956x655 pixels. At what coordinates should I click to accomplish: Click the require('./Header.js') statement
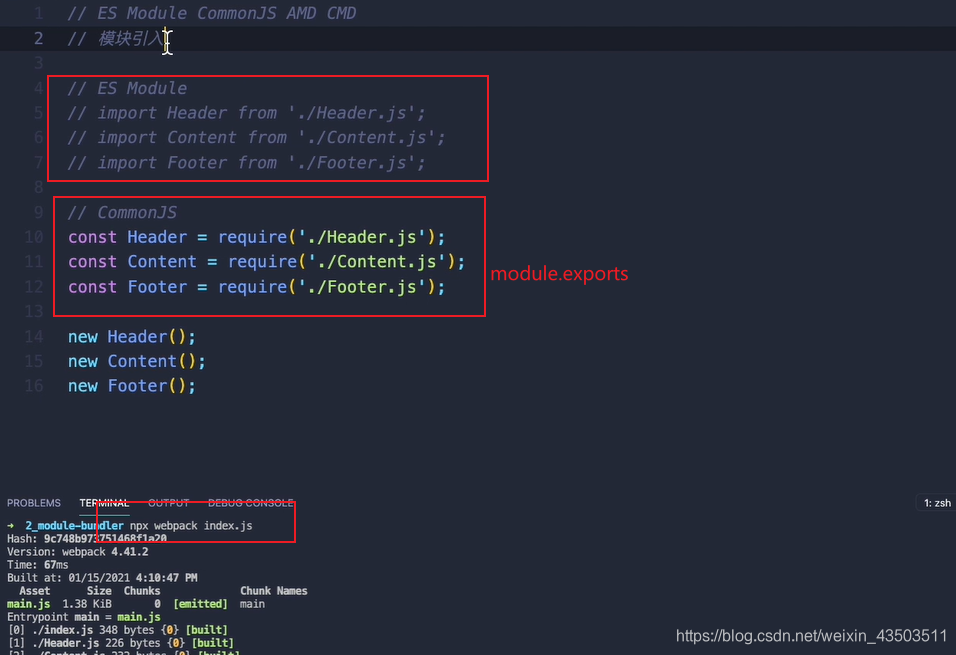coord(257,237)
